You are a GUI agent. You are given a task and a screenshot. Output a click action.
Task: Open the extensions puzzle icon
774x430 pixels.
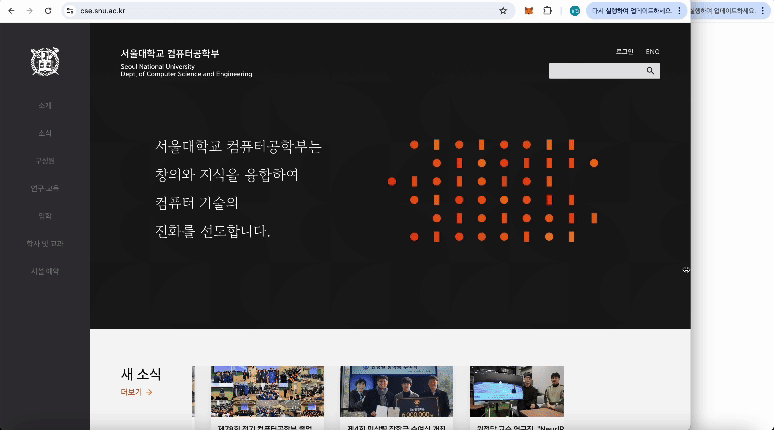pos(547,10)
